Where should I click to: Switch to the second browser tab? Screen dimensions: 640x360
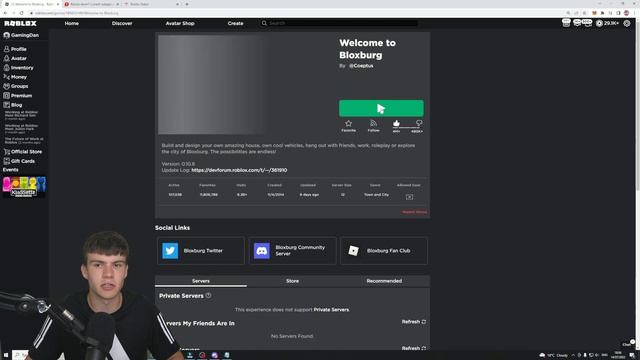click(x=91, y=4)
